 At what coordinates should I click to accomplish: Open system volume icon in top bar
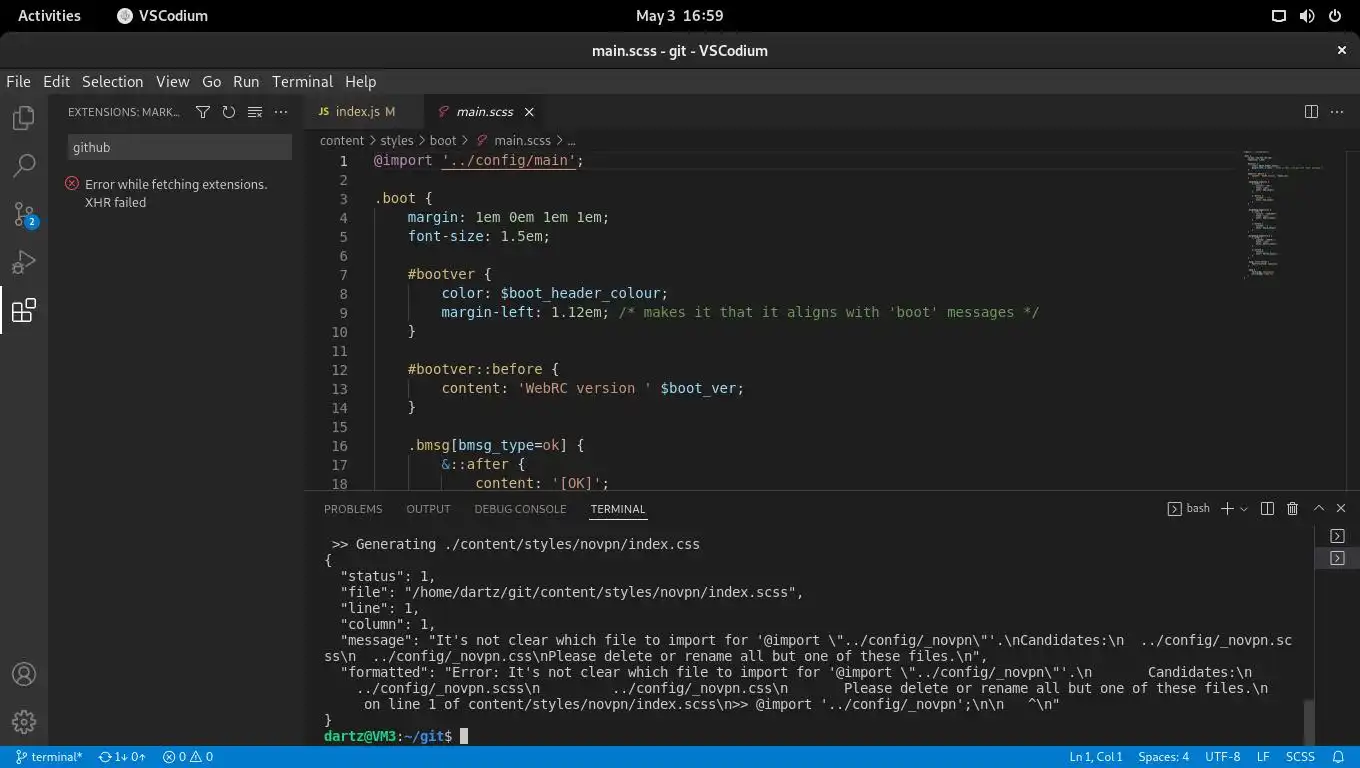1307,15
